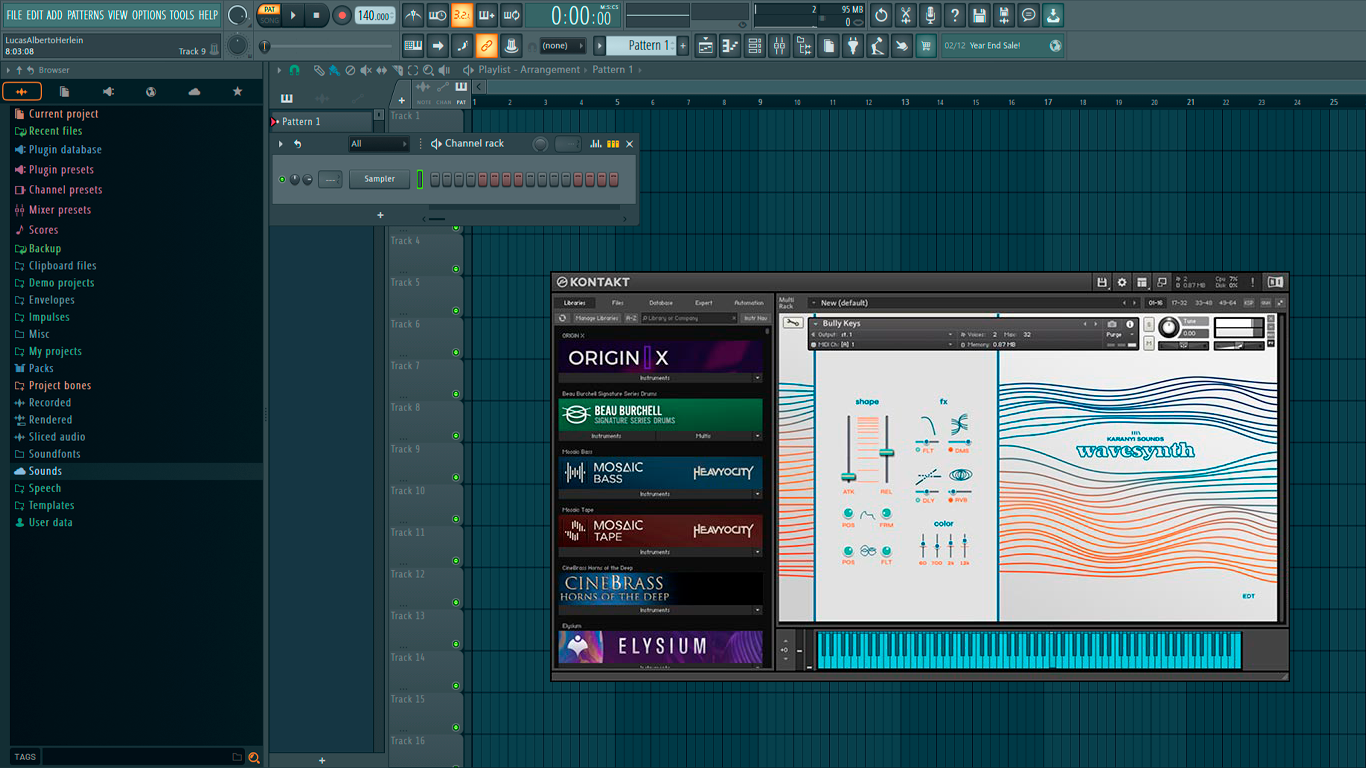This screenshot has width=1366, height=768.
Task: Open the Output st.1 dropdown
Action: 883,335
